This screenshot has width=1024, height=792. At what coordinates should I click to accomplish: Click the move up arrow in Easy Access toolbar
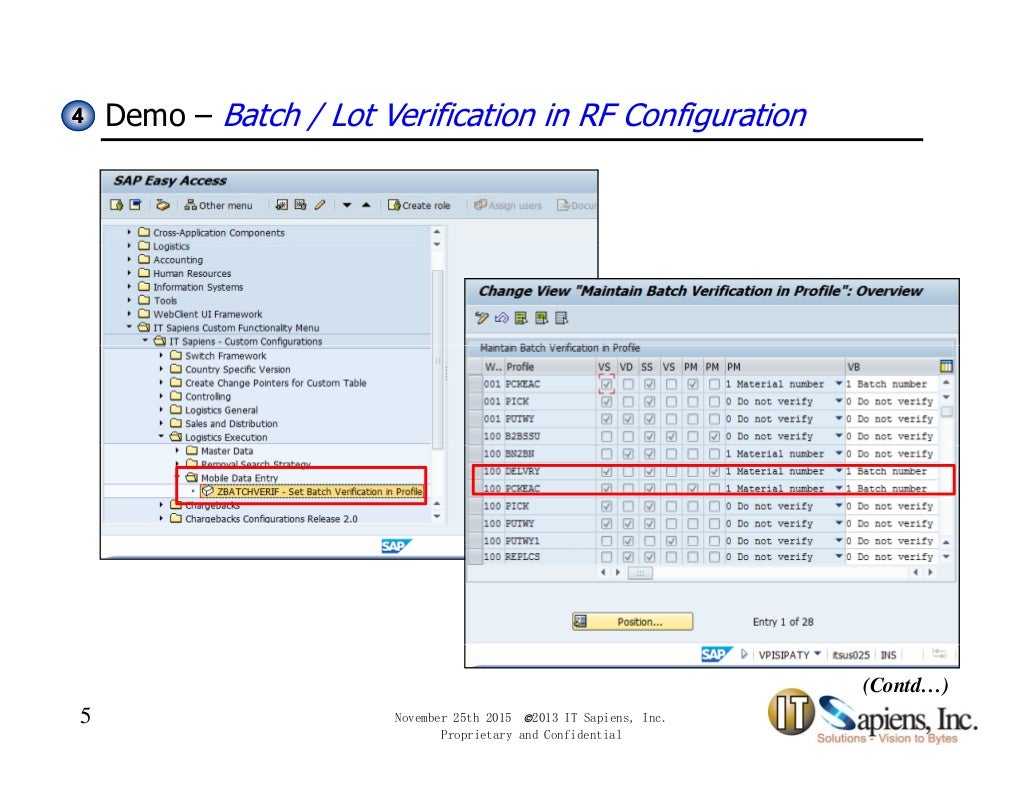(366, 205)
